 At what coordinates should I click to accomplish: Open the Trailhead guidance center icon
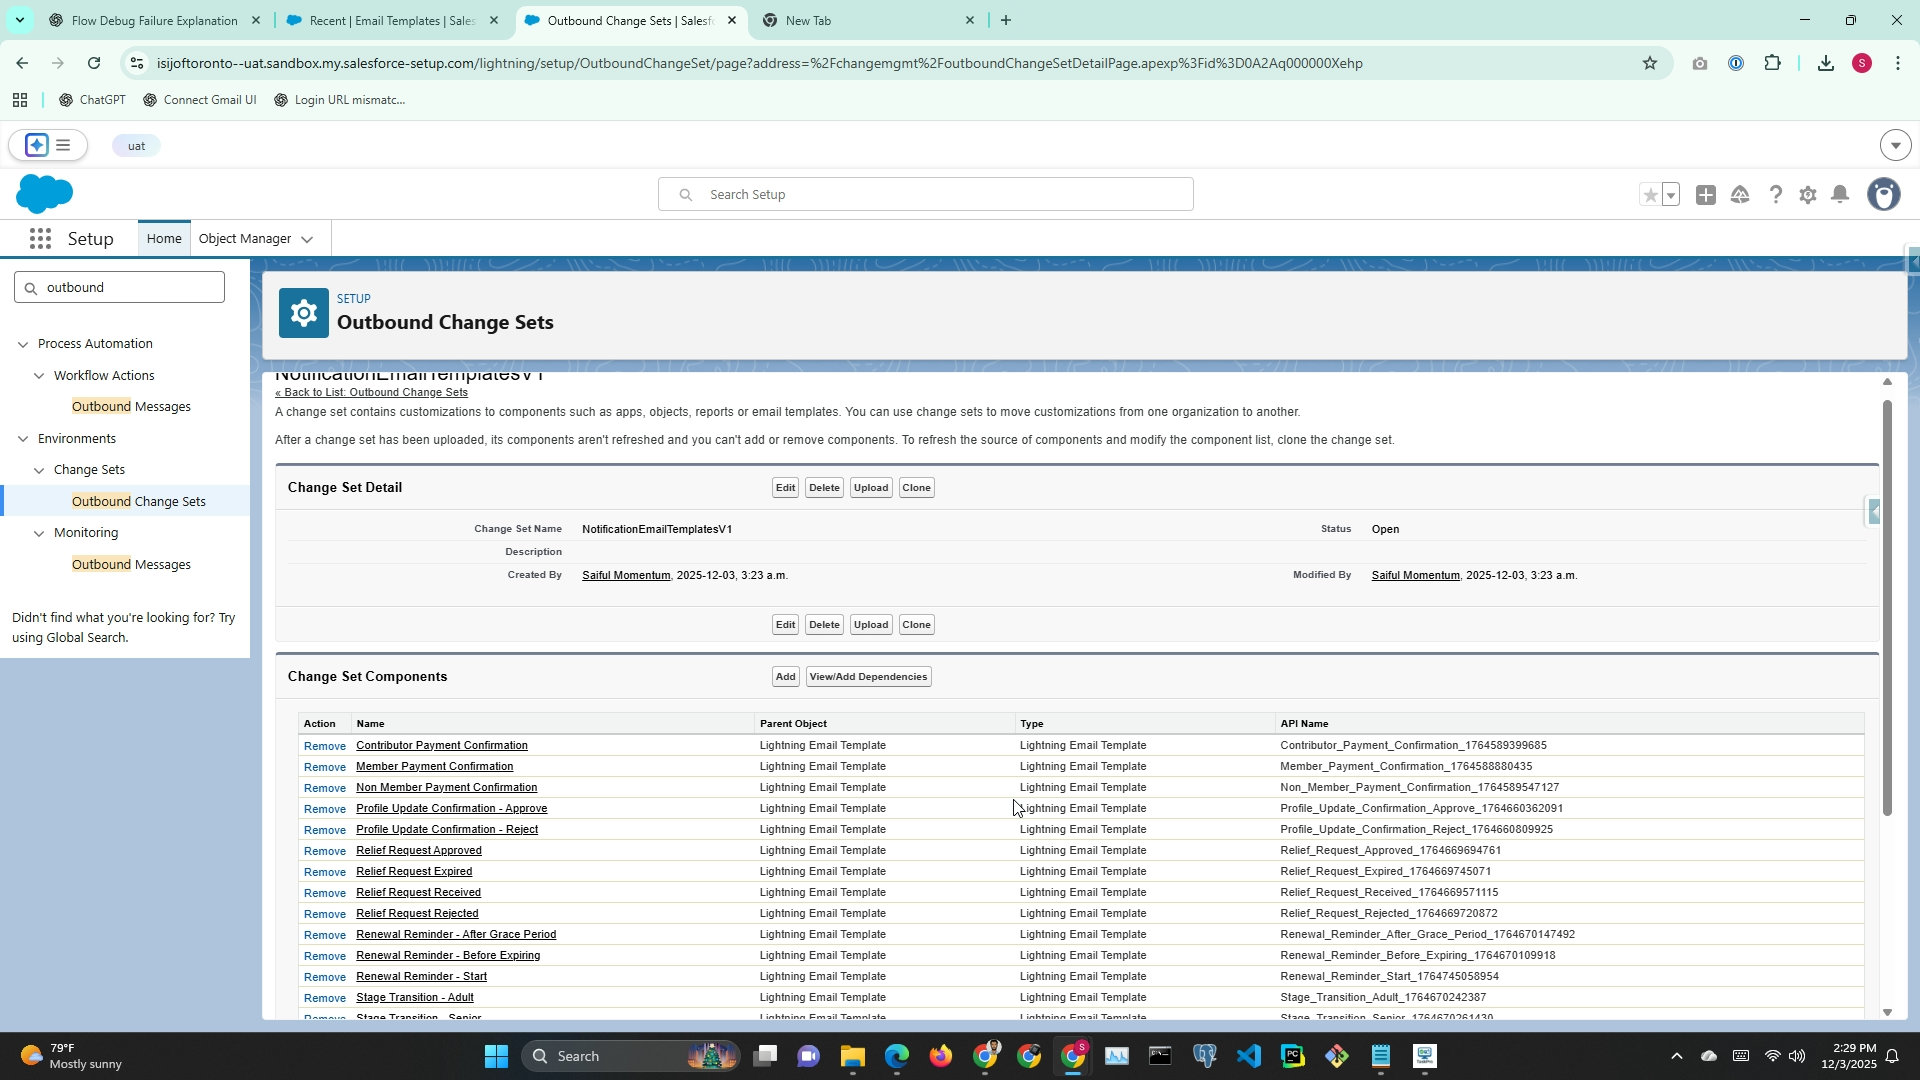pos(1740,195)
